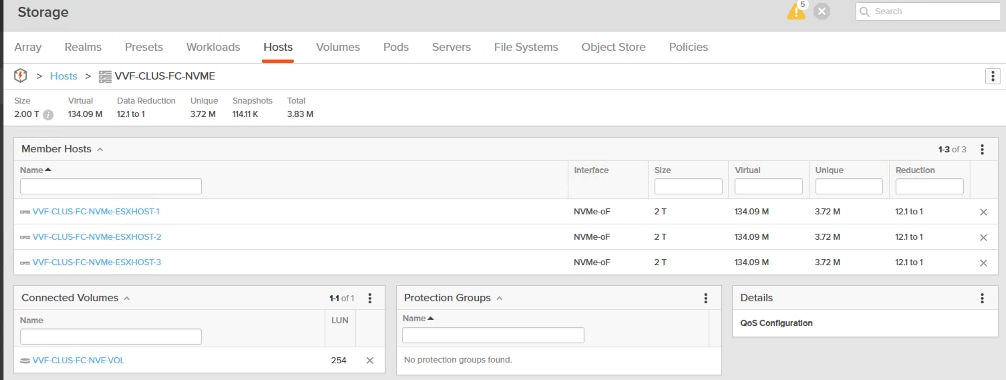The height and width of the screenshot is (380, 1006).
Task: Open Member Hosts panel options menu
Action: coord(982,150)
